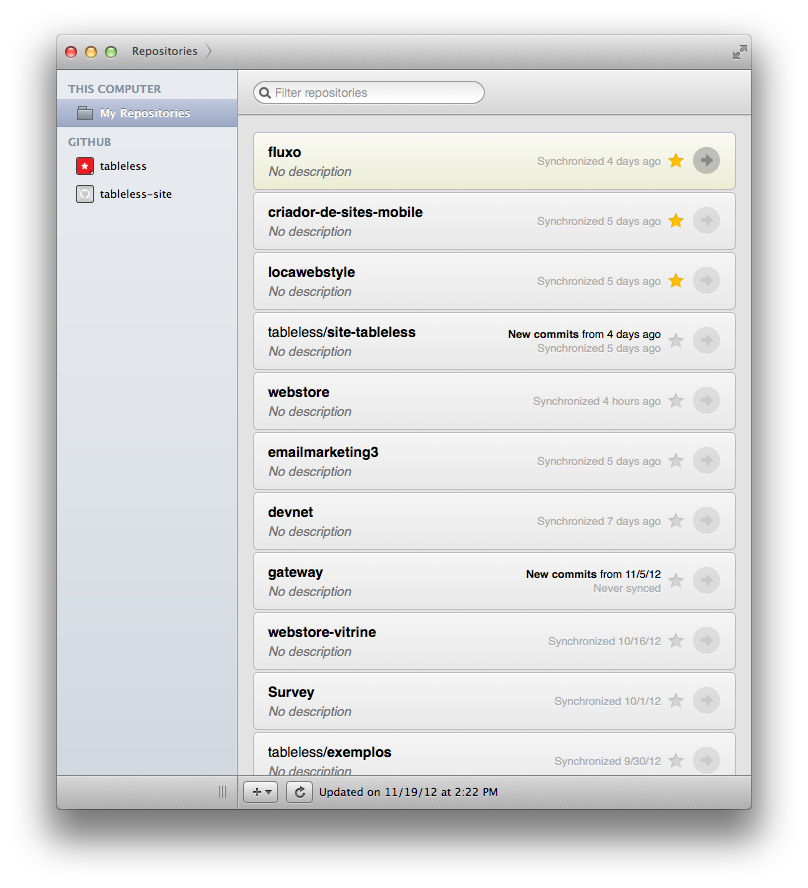Select the criador-de-sites-mobile repository name

(x=345, y=212)
